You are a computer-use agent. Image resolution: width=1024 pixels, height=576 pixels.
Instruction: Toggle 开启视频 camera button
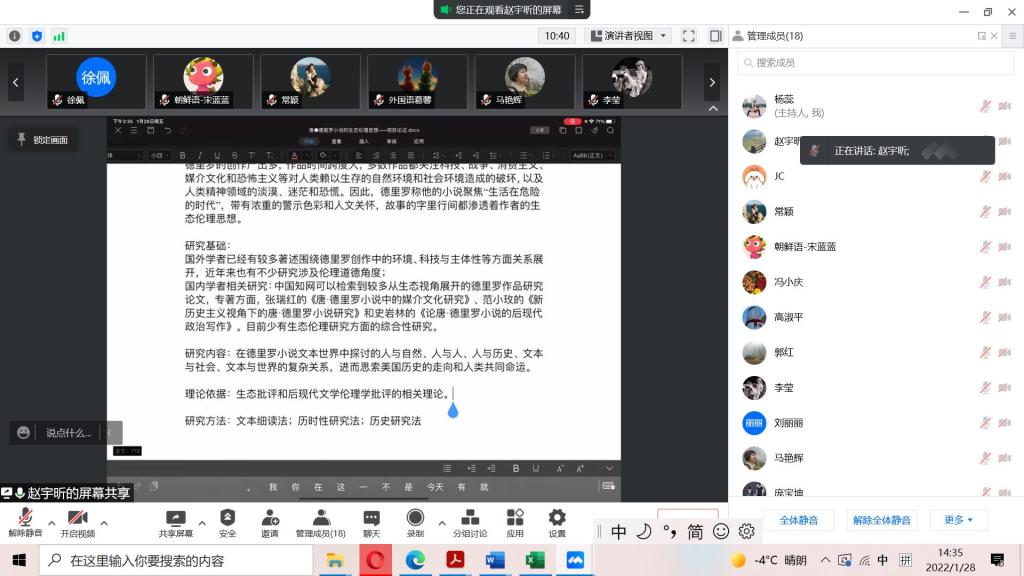77,518
